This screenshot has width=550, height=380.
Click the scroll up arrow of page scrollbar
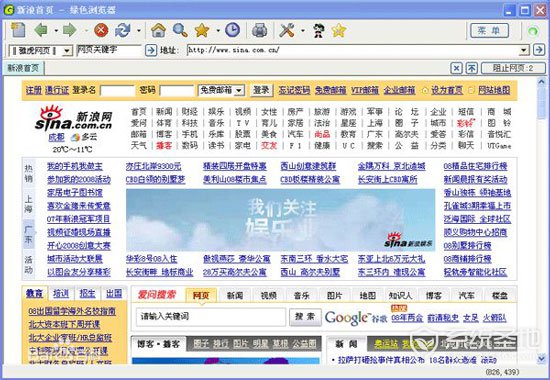pos(541,82)
